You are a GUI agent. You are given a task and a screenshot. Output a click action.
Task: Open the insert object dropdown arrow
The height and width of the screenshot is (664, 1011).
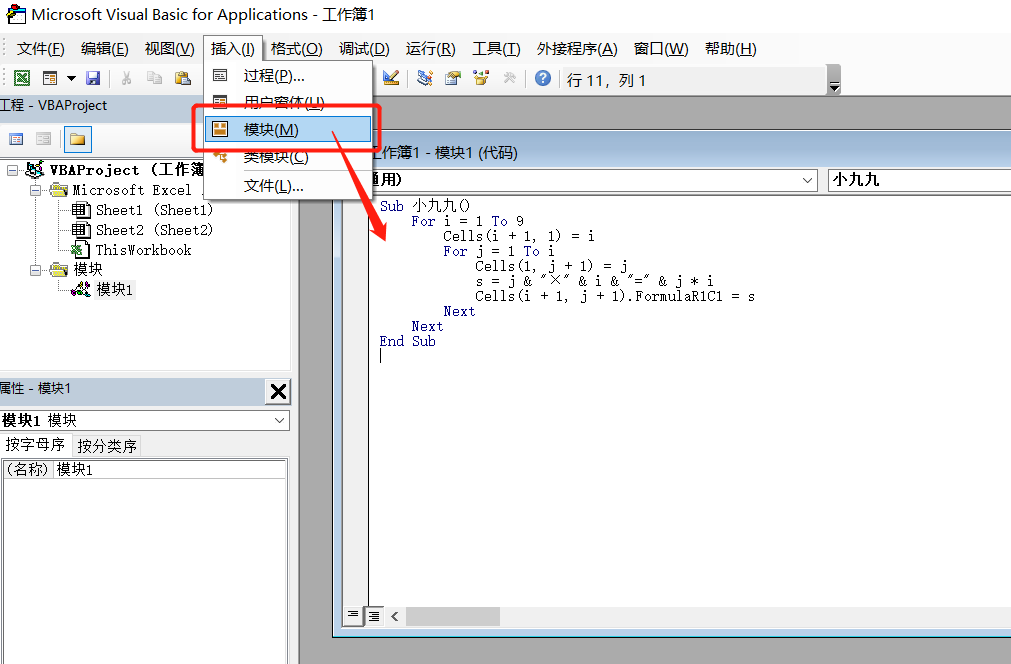click(71, 78)
